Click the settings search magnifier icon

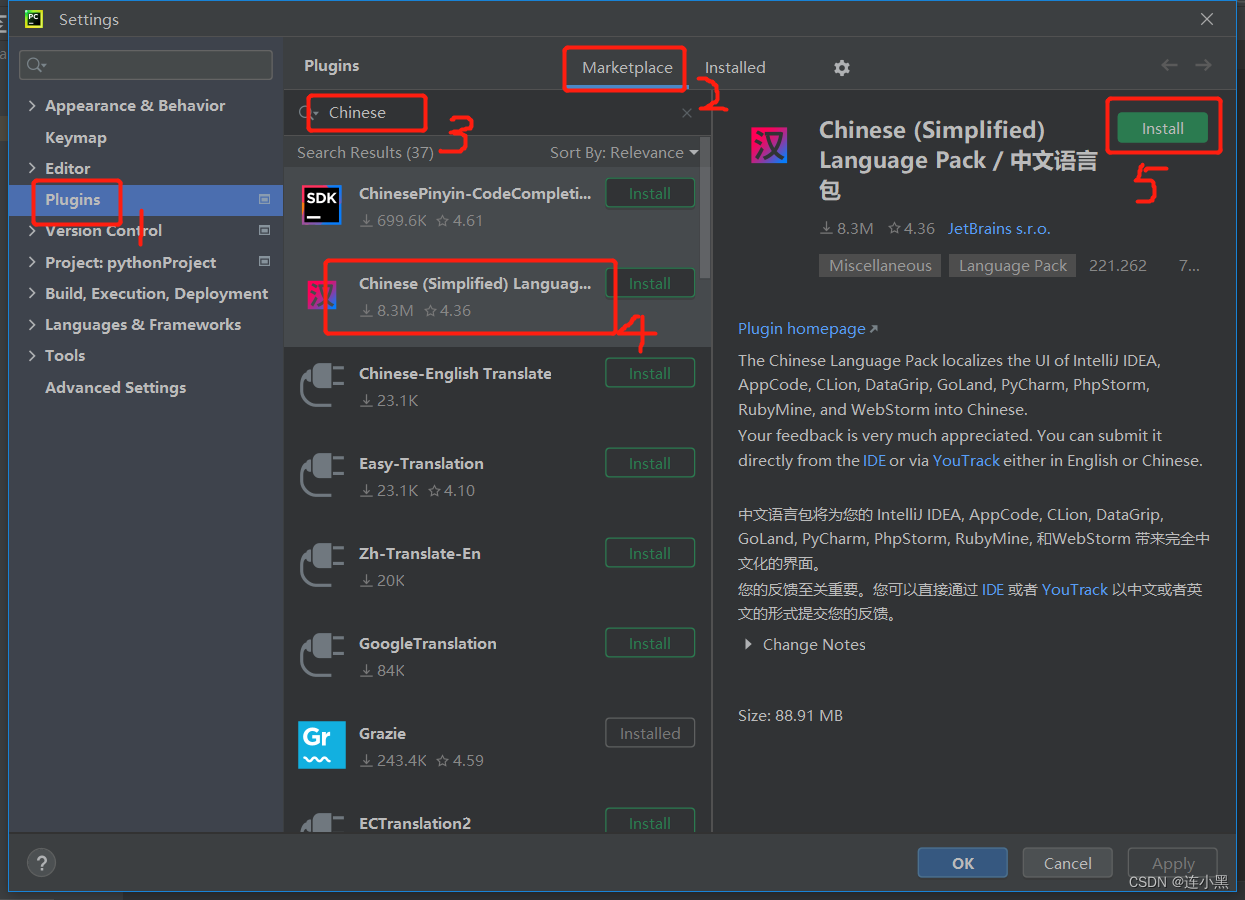point(37,65)
